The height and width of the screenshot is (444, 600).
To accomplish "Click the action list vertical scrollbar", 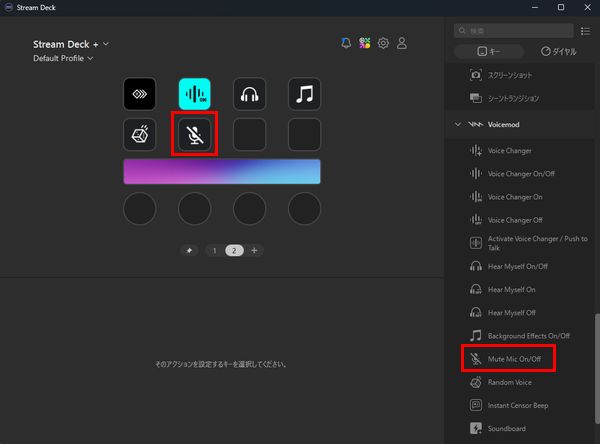I will click(x=597, y=369).
